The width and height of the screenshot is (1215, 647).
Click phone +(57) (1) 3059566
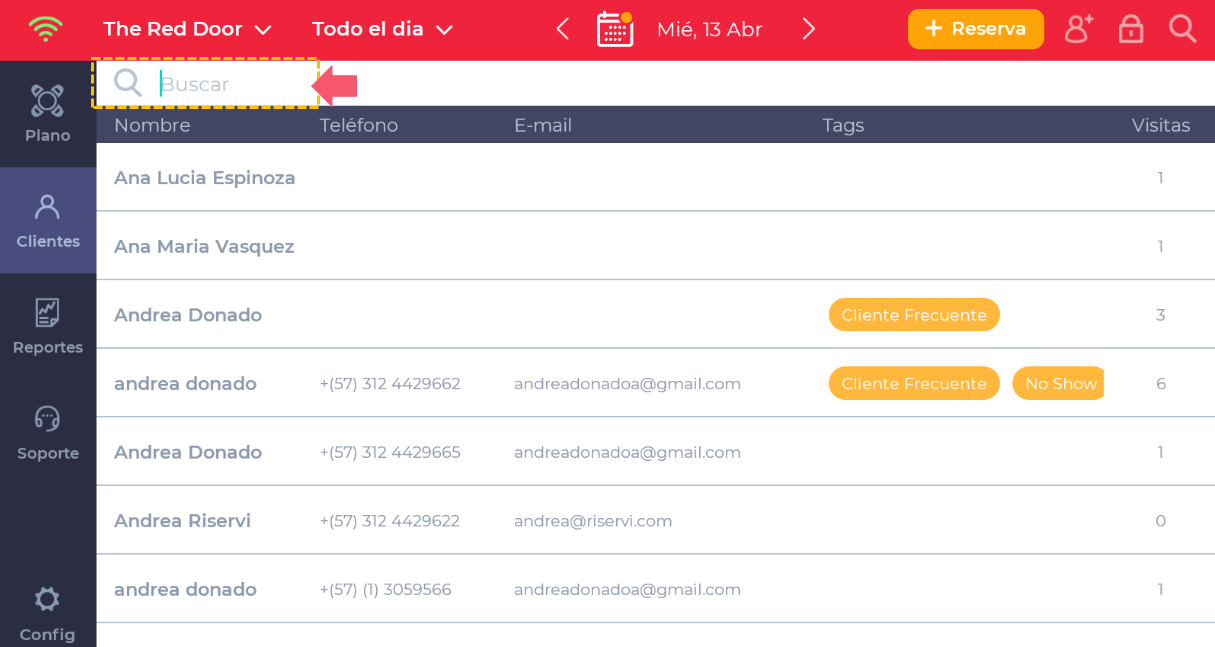(385, 590)
